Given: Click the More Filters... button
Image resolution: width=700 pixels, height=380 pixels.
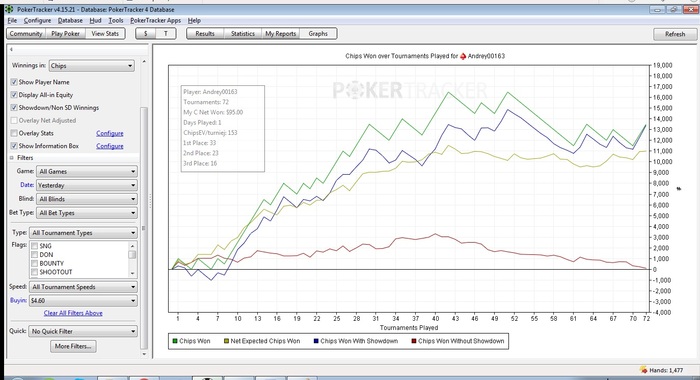Looking at the screenshot, I should pyautogui.click(x=73, y=346).
